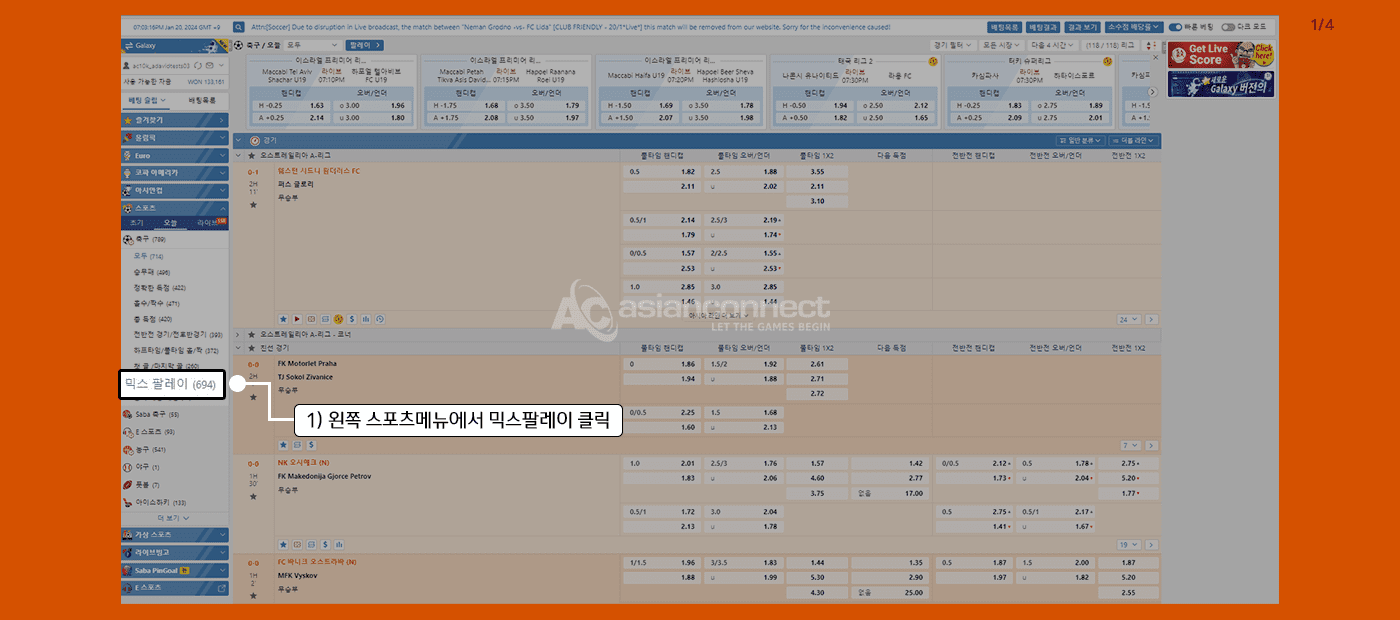Click the 팔레이 button next to 축구/오늘
1400x620 pixels.
363,45
